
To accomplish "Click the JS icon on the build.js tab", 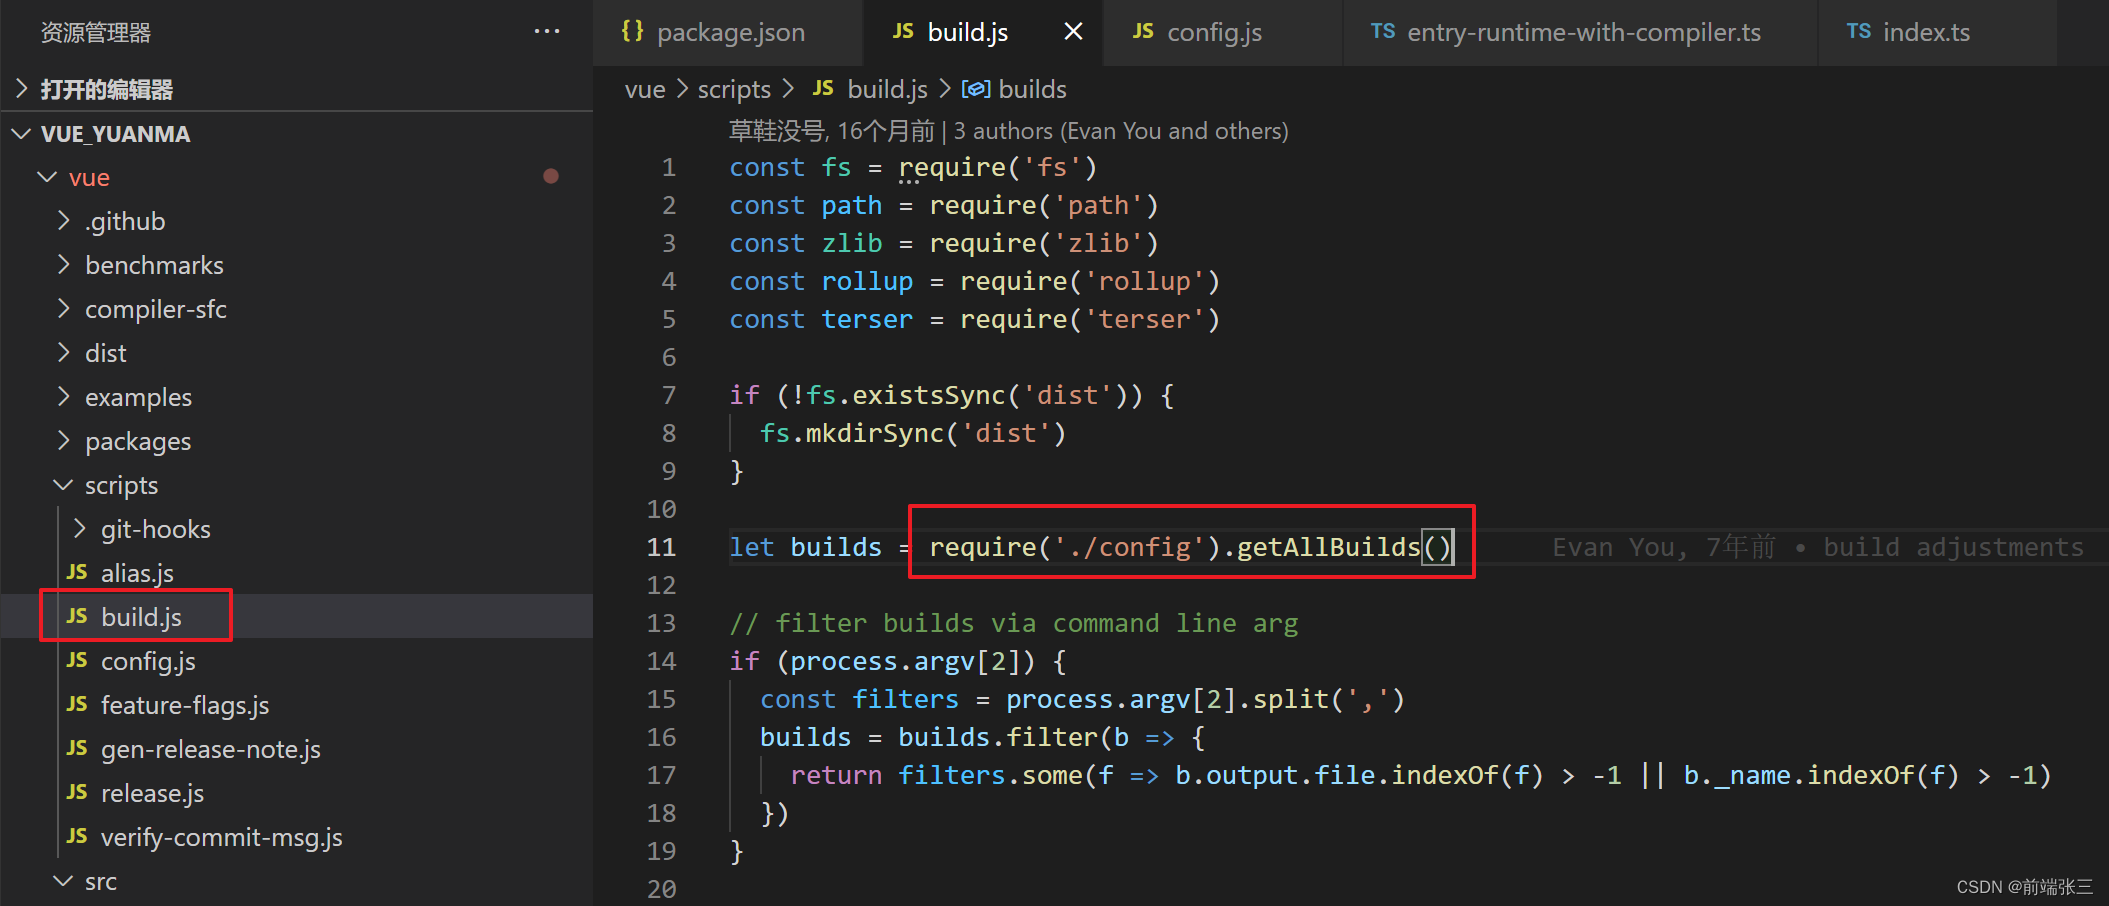I will tap(903, 32).
